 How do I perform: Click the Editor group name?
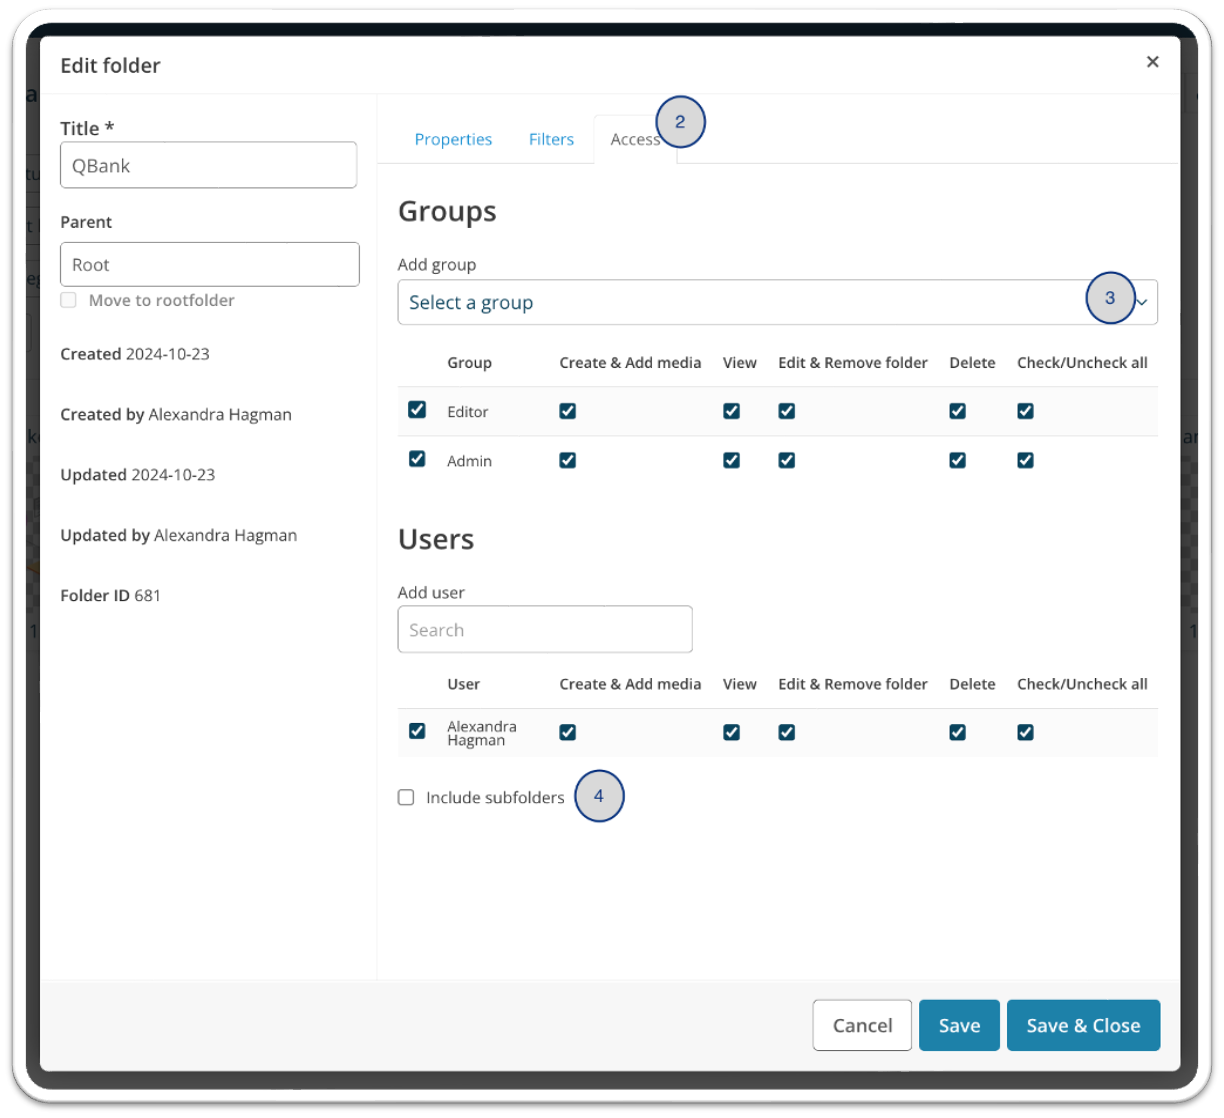click(x=467, y=412)
